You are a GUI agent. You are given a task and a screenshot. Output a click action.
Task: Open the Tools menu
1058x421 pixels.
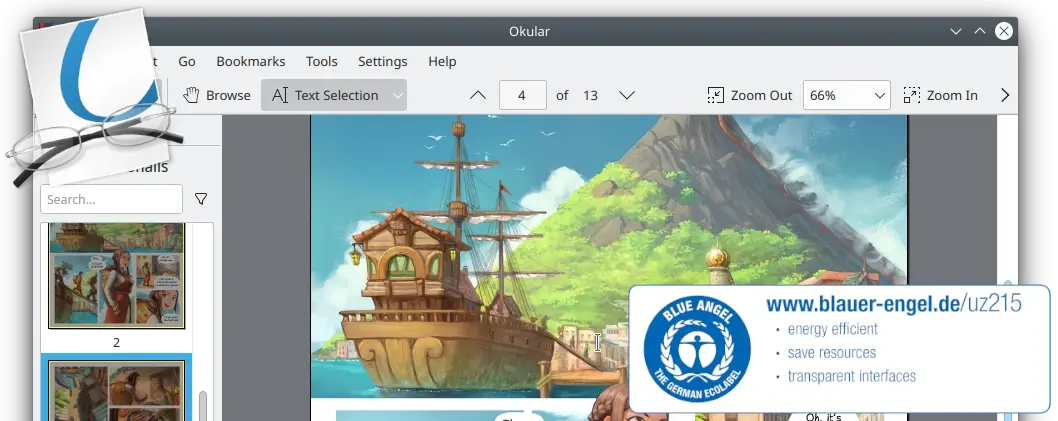pos(321,61)
